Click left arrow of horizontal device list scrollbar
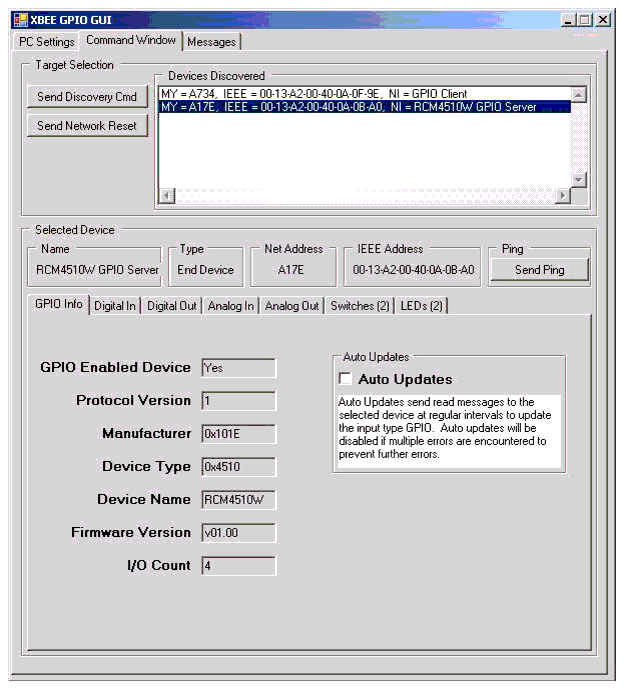The image size is (623, 689). point(165,196)
